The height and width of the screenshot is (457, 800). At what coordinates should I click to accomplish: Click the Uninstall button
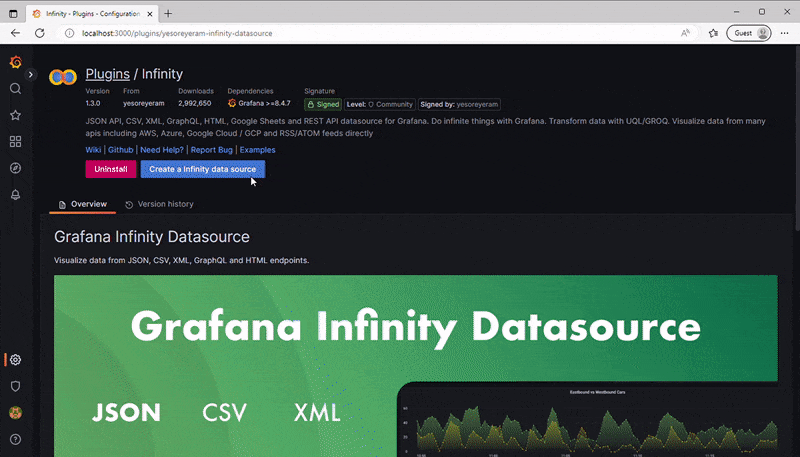[111, 169]
